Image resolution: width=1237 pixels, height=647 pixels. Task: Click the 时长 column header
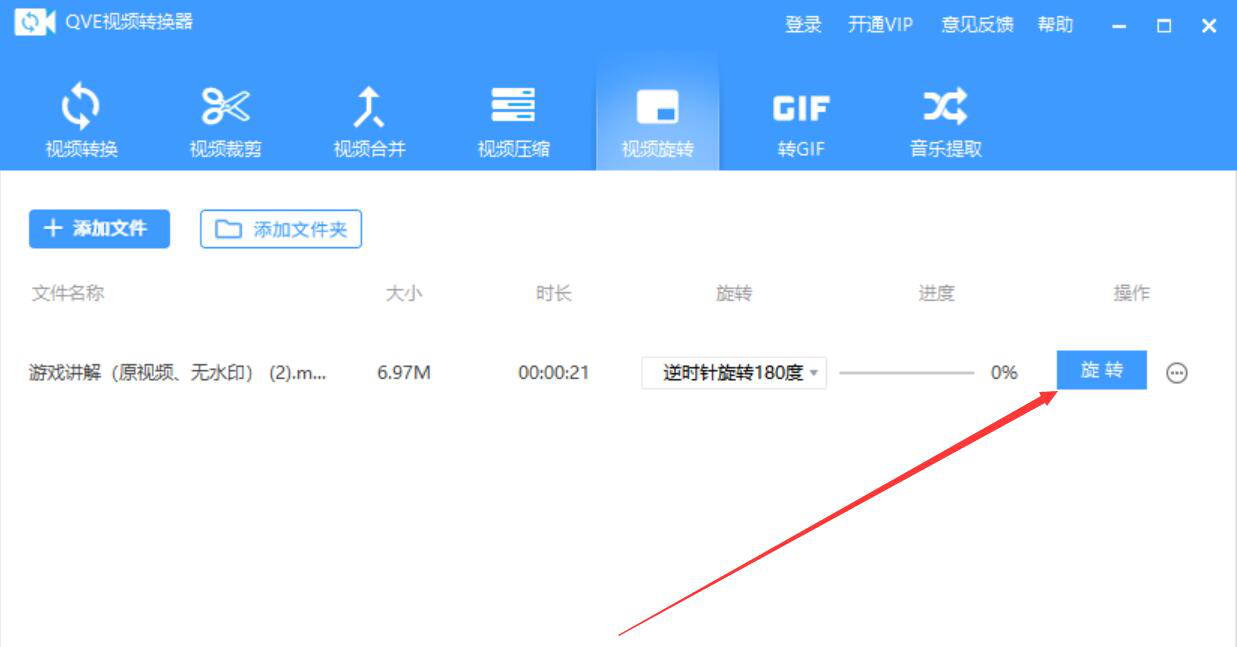(x=553, y=293)
